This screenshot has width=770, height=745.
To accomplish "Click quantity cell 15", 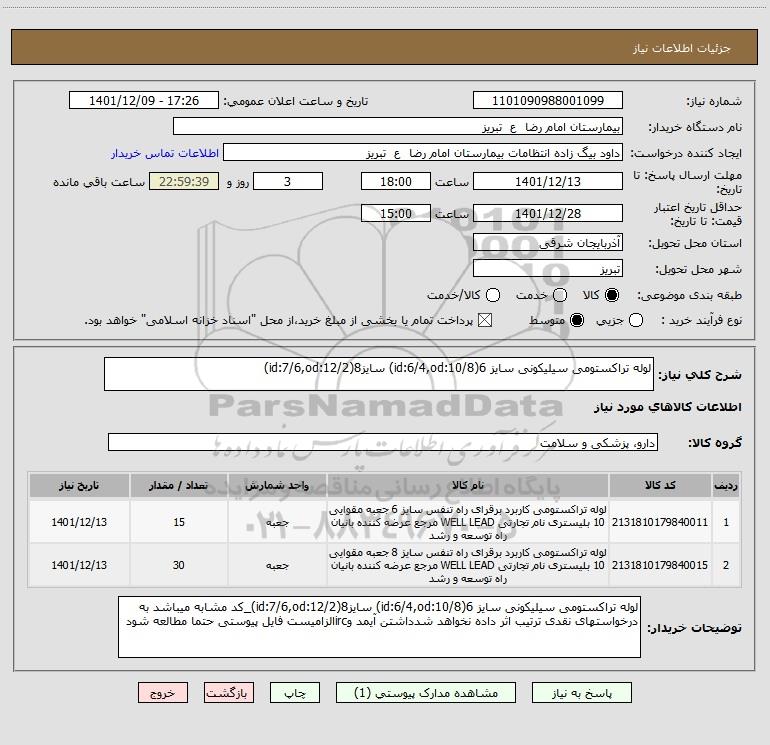I will [179, 522].
